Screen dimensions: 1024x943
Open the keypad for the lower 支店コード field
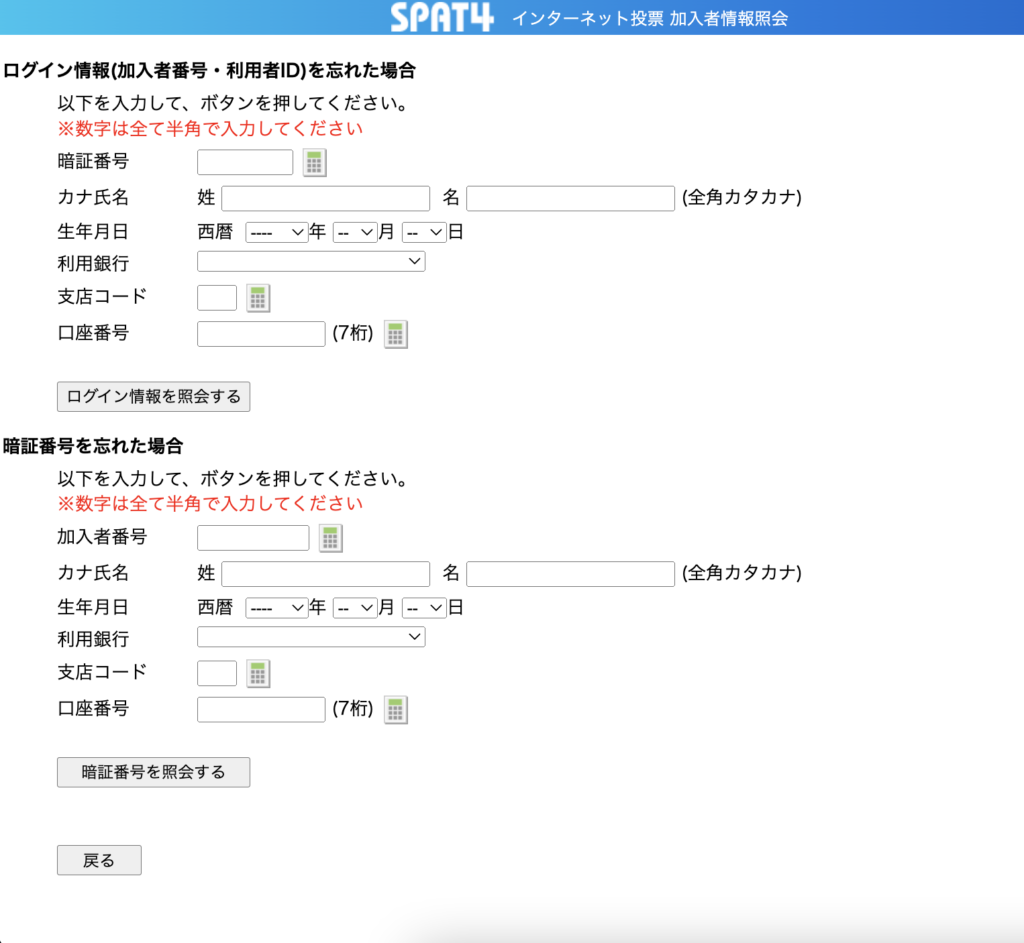click(258, 672)
